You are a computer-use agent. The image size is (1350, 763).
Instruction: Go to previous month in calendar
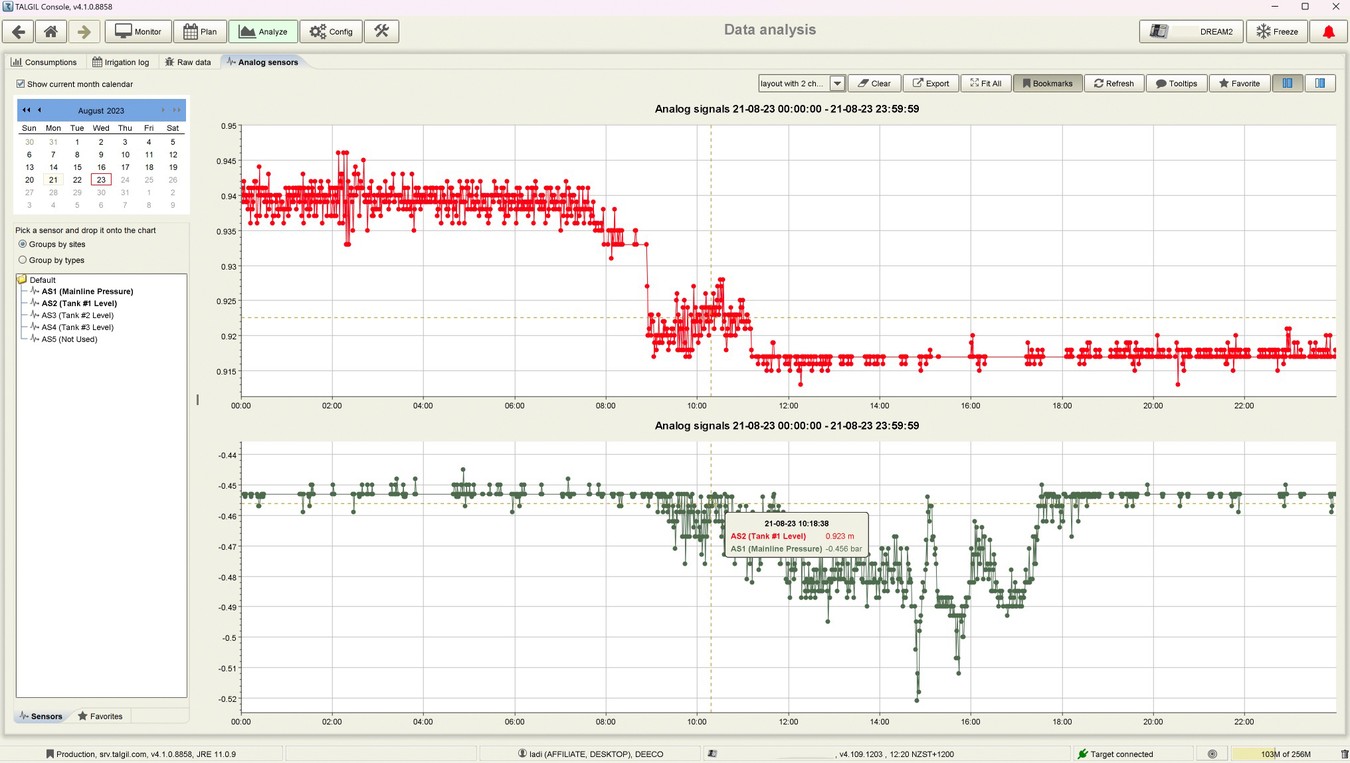click(40, 110)
